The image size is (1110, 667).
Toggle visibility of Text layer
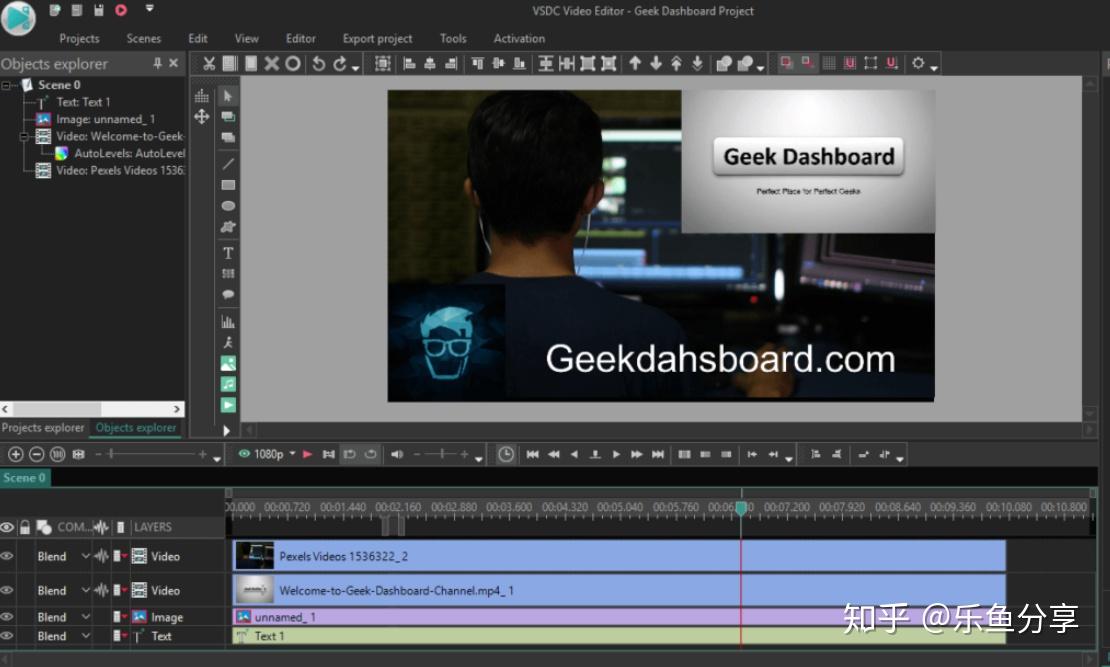7,636
